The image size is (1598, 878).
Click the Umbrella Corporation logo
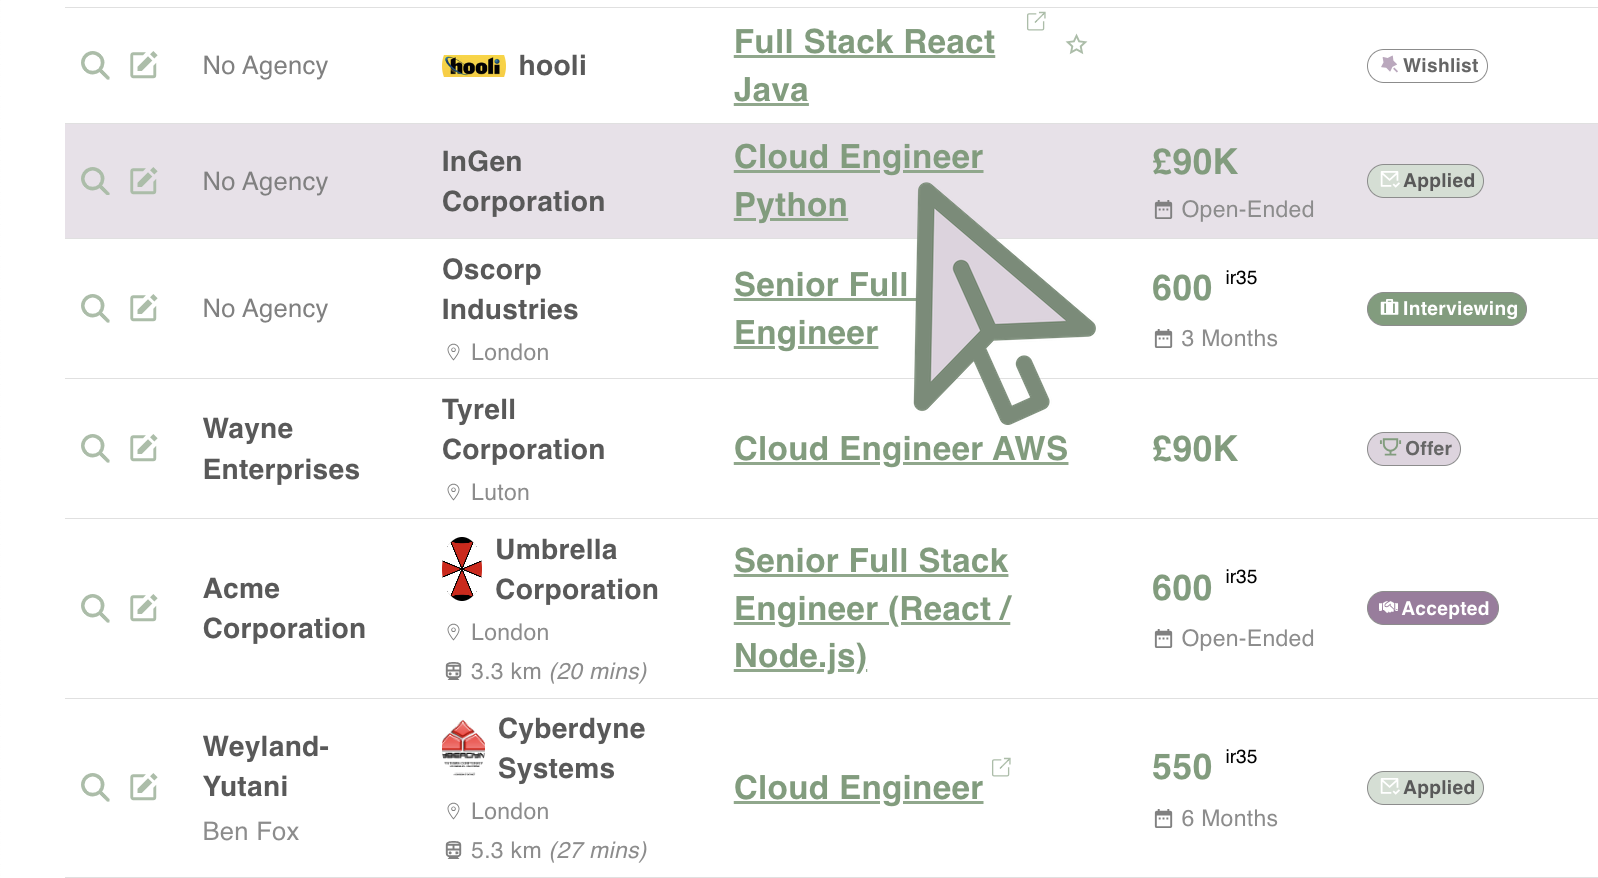pyautogui.click(x=462, y=569)
